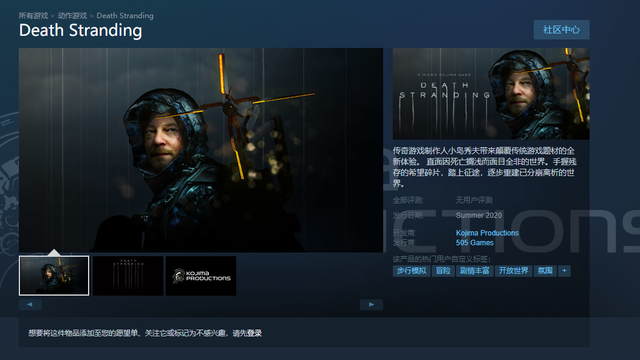
Task: Click the left arrow thumbnail scroll button
Action: (30, 304)
